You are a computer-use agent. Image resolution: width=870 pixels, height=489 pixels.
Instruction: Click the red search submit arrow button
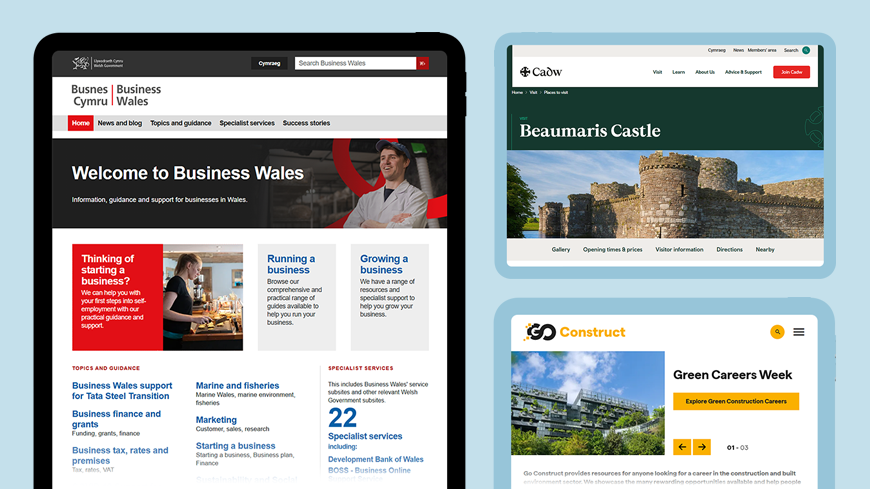[x=423, y=63]
